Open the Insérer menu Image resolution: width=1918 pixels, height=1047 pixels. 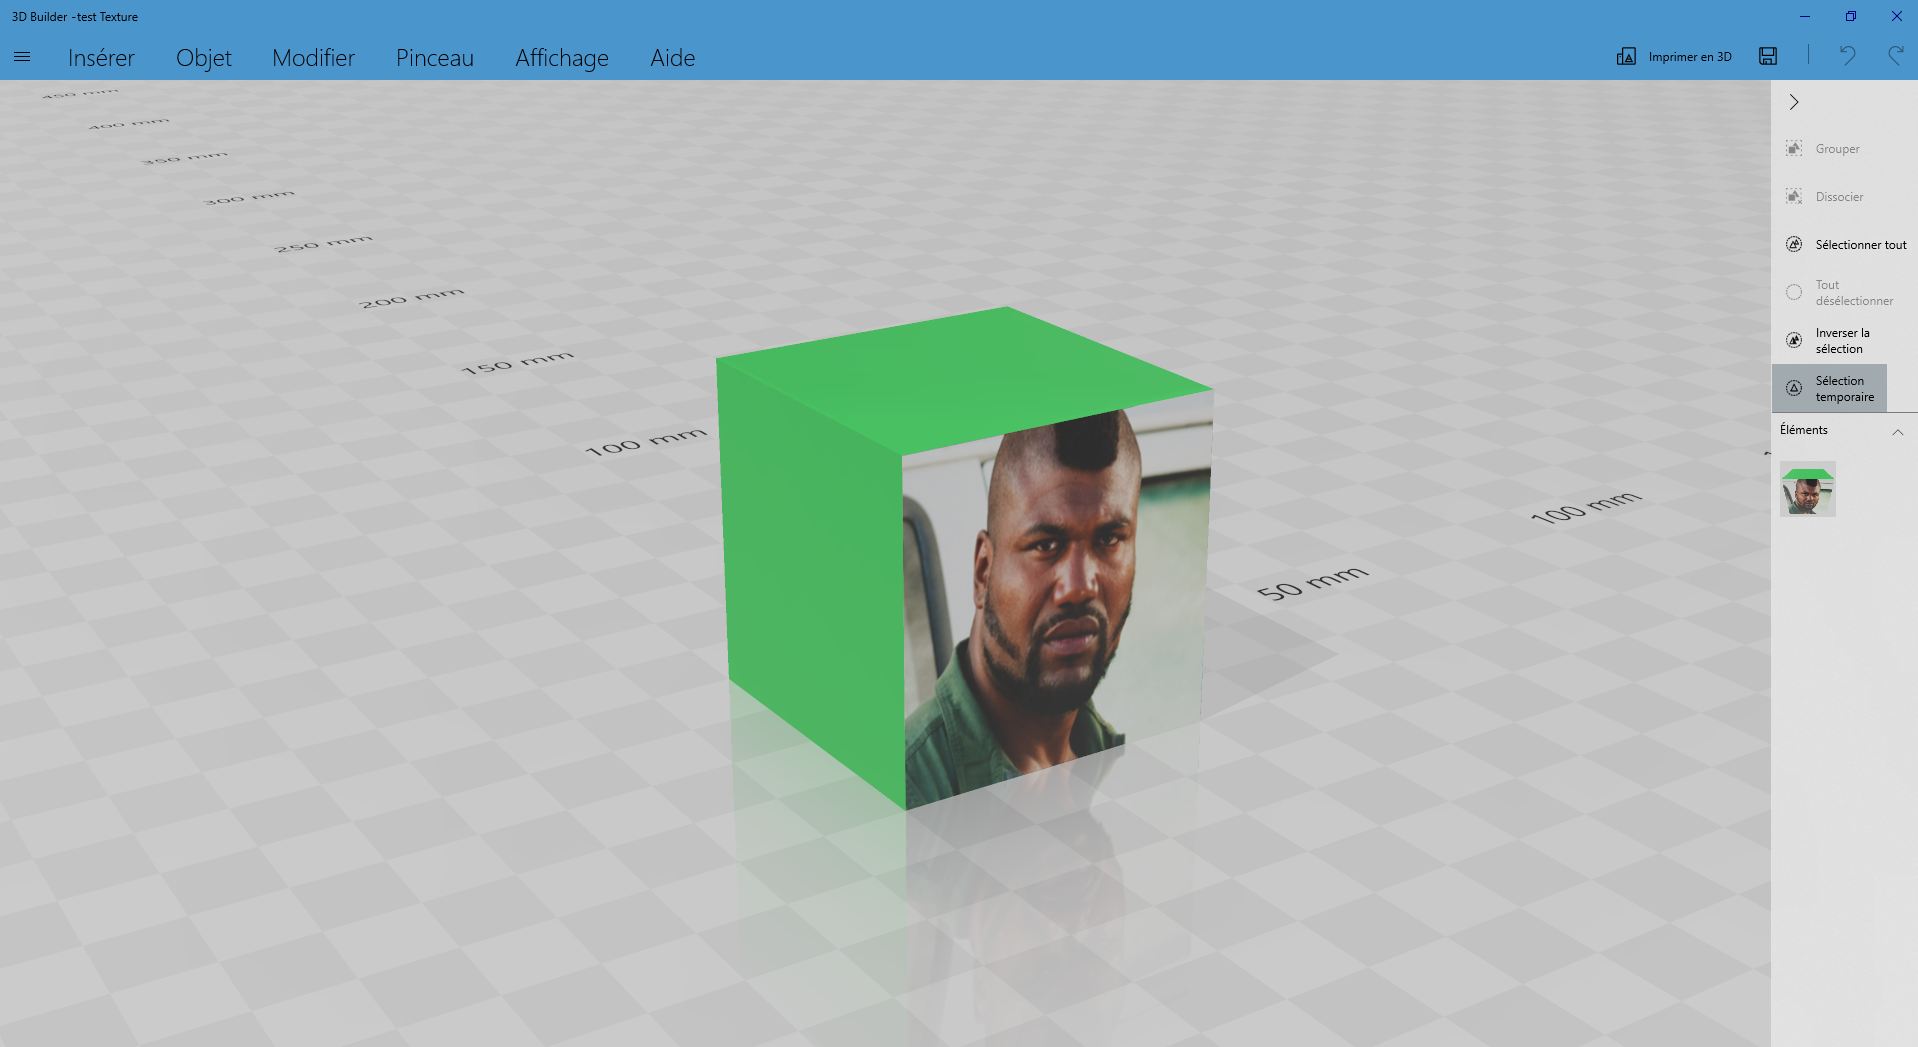(x=101, y=58)
